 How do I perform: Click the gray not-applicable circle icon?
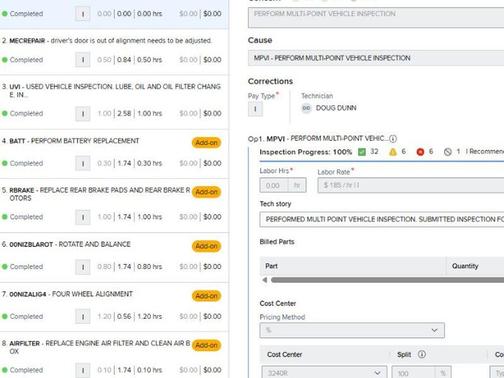coord(448,152)
